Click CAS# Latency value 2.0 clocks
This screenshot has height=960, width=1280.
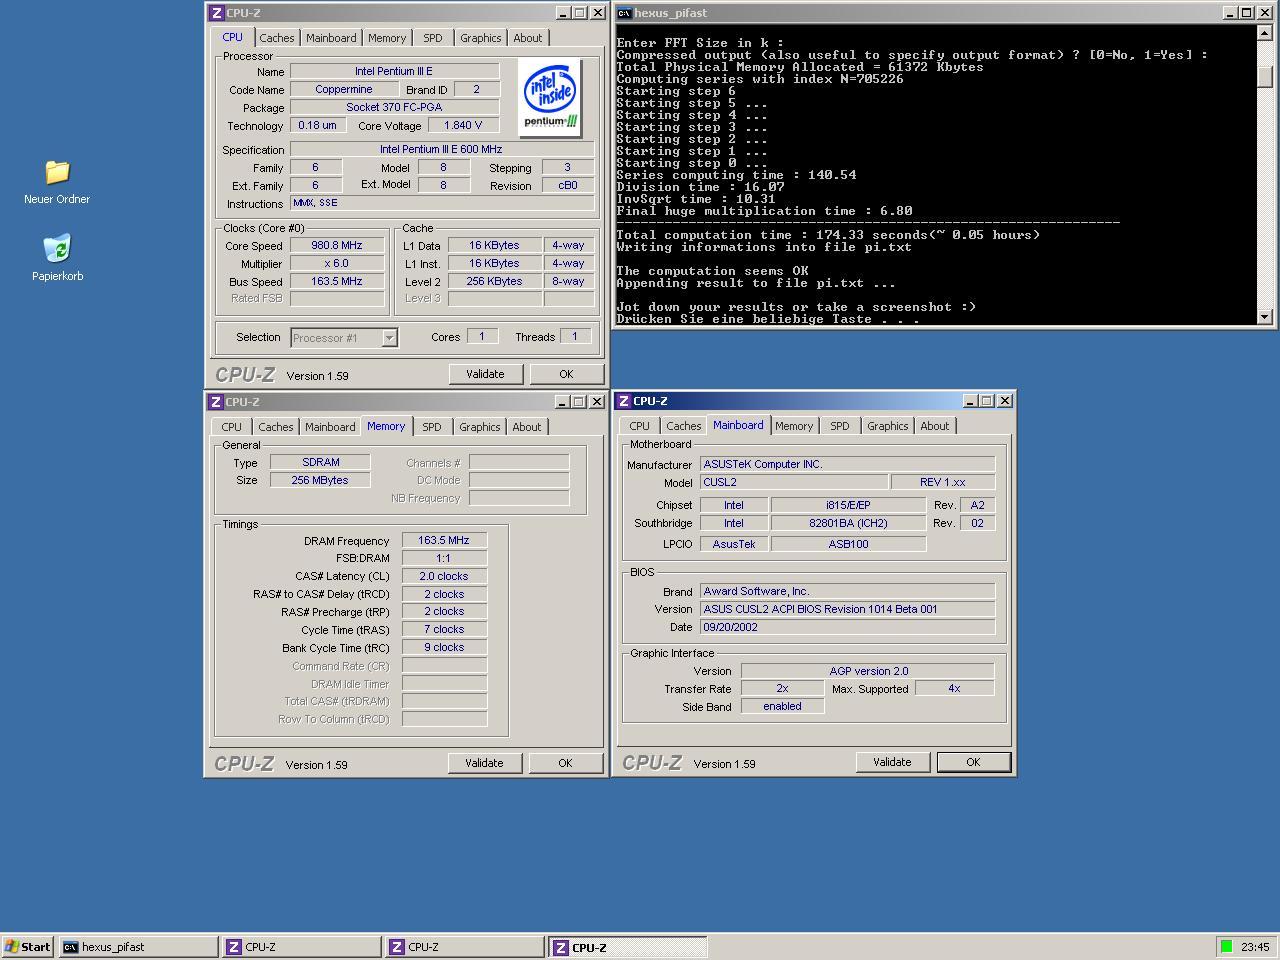pos(444,576)
